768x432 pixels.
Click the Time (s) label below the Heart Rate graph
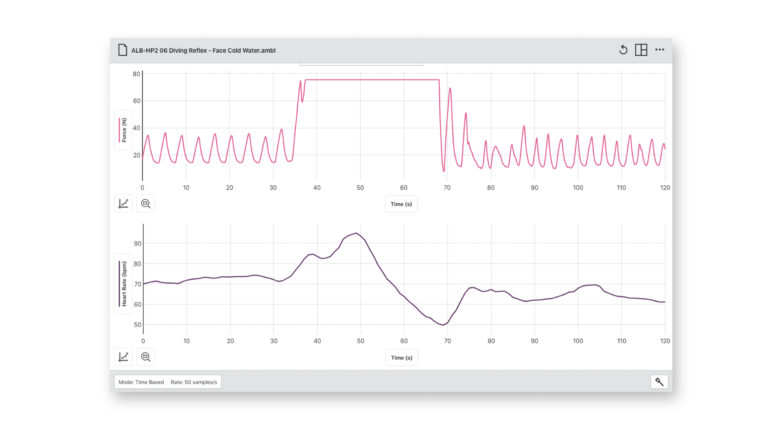point(403,357)
